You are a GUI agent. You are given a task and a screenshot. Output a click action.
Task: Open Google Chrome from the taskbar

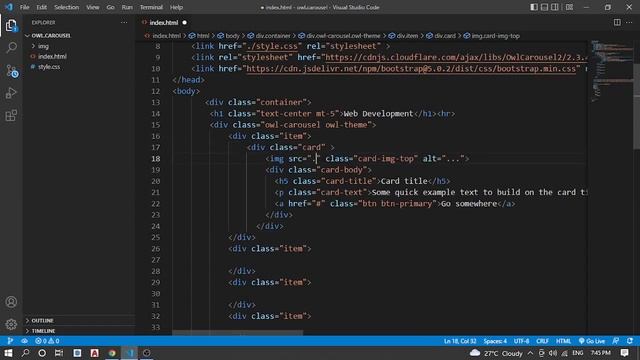tap(112, 353)
